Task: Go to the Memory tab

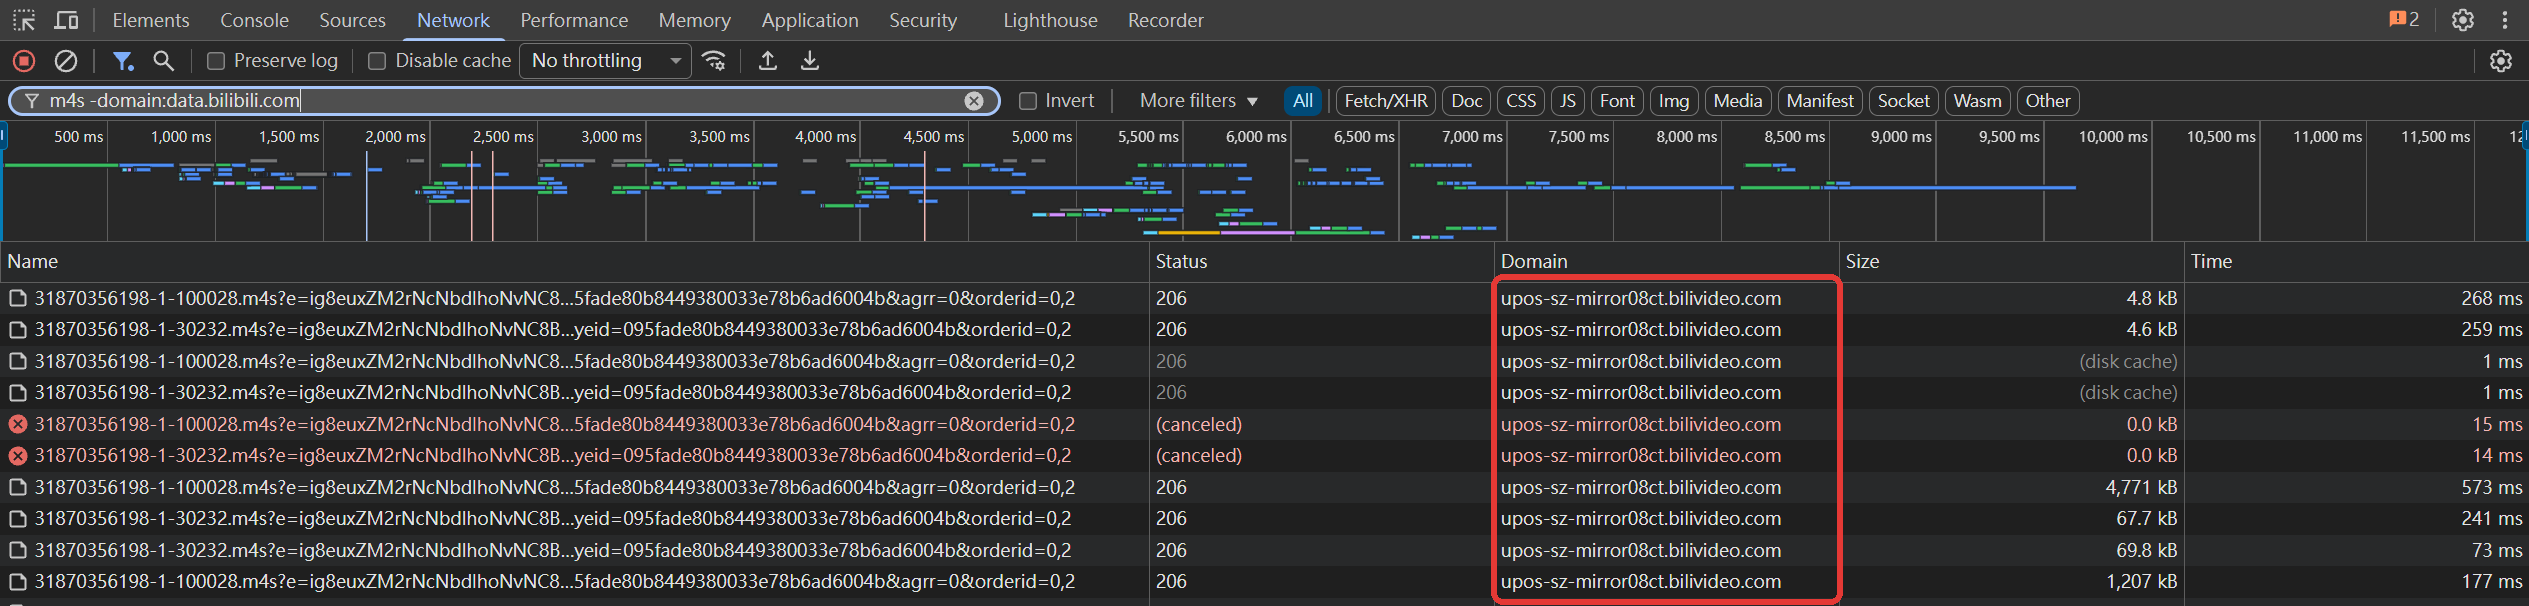Action: coord(694,20)
